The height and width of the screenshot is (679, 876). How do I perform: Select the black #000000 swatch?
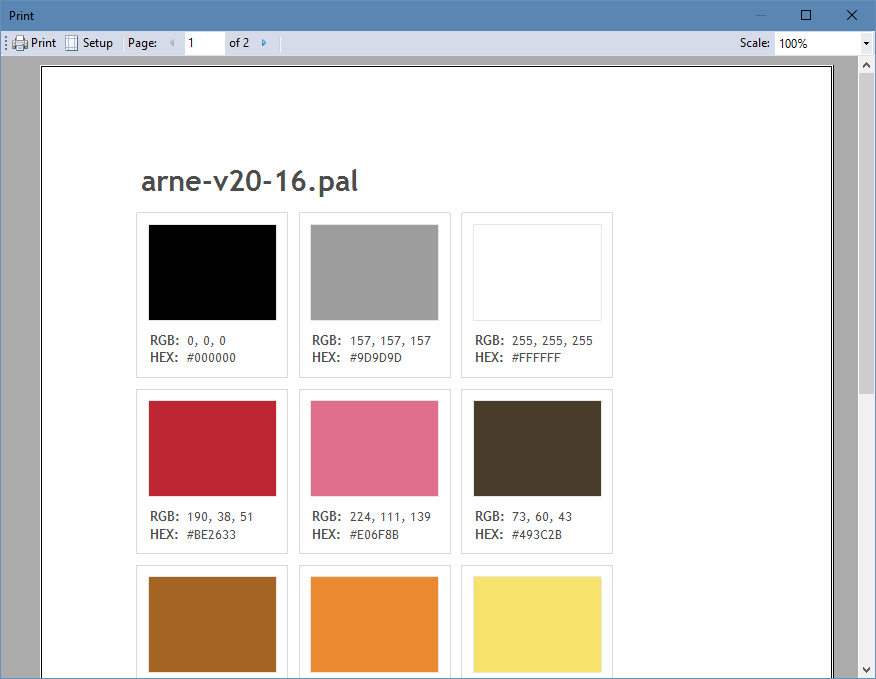(x=212, y=272)
